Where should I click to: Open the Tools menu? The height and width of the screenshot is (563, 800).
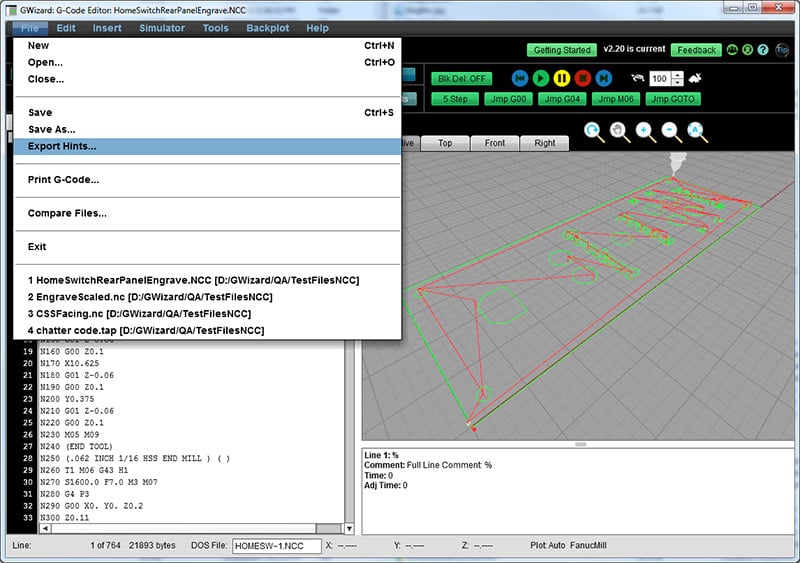215,28
